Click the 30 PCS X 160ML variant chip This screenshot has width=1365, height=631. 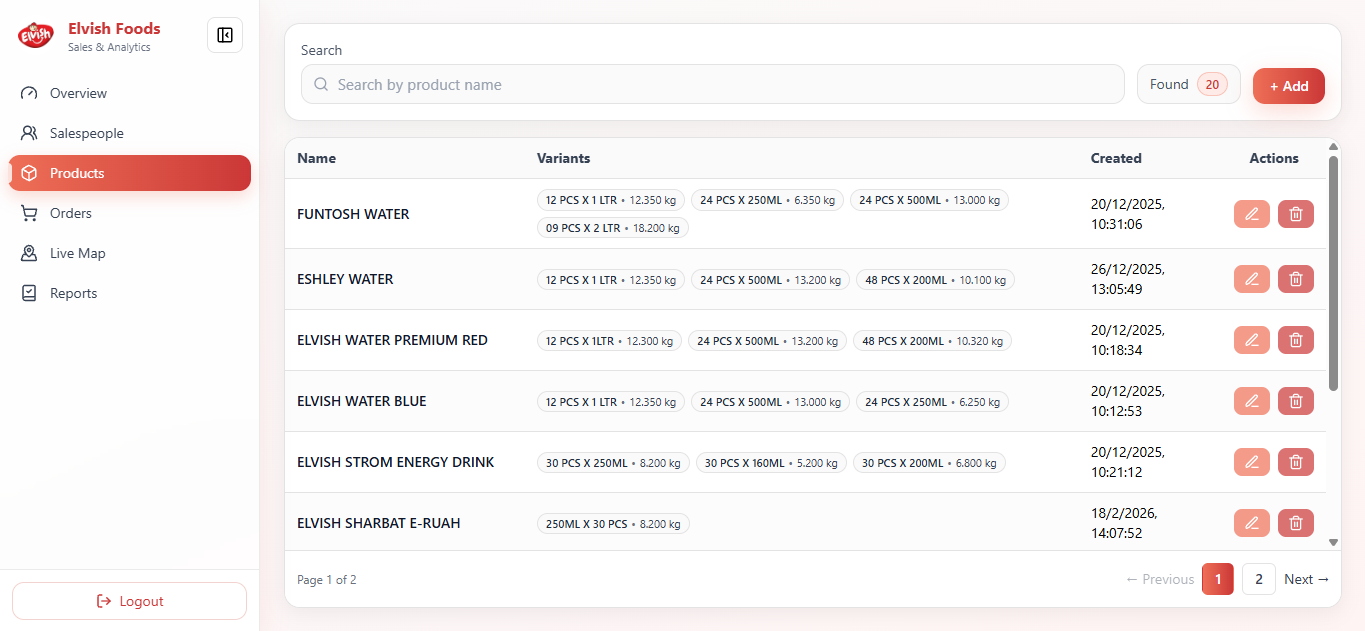tap(771, 463)
